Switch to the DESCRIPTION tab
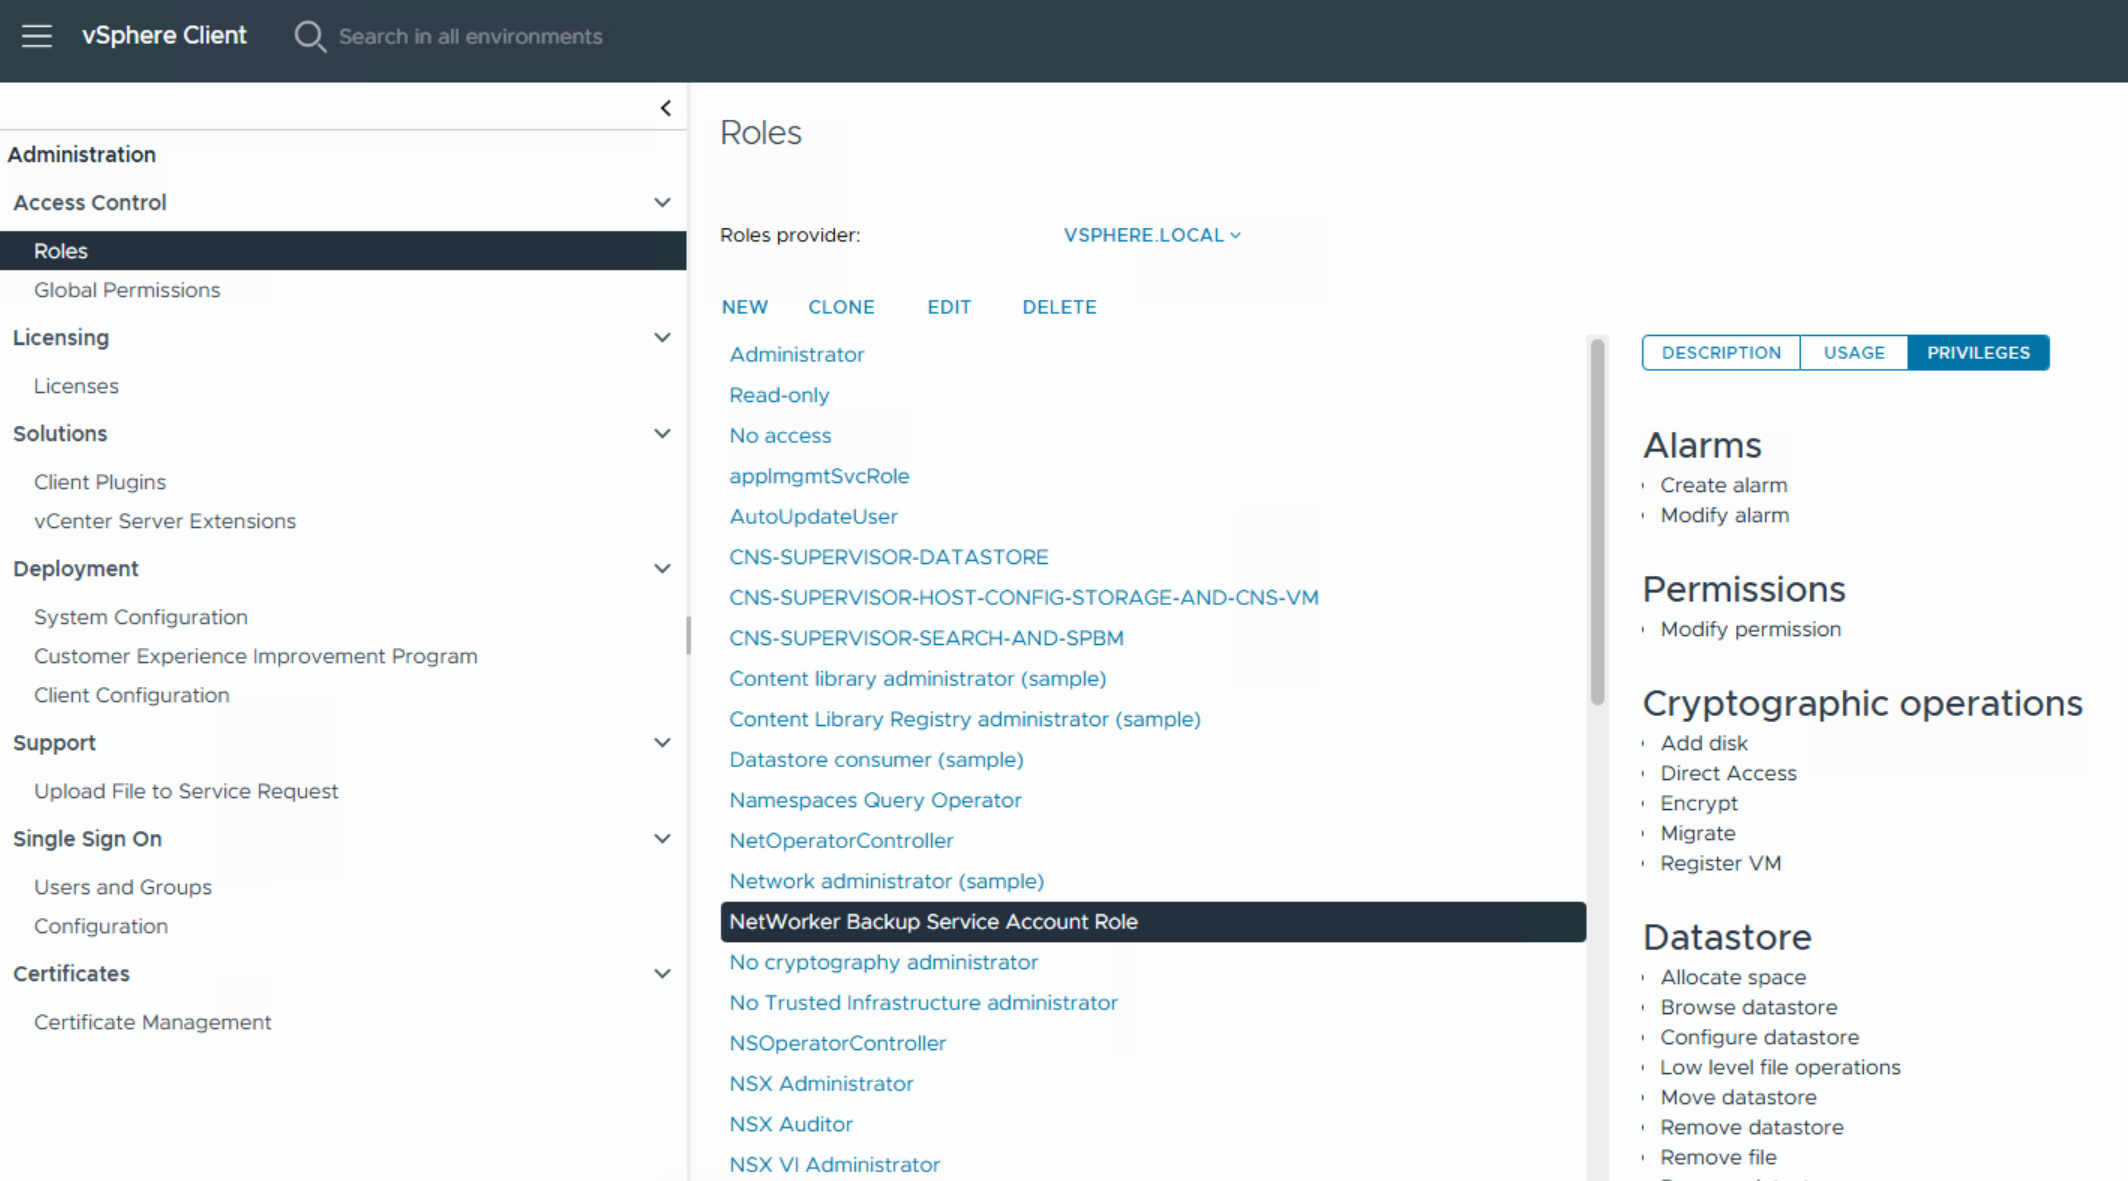 click(x=1721, y=352)
